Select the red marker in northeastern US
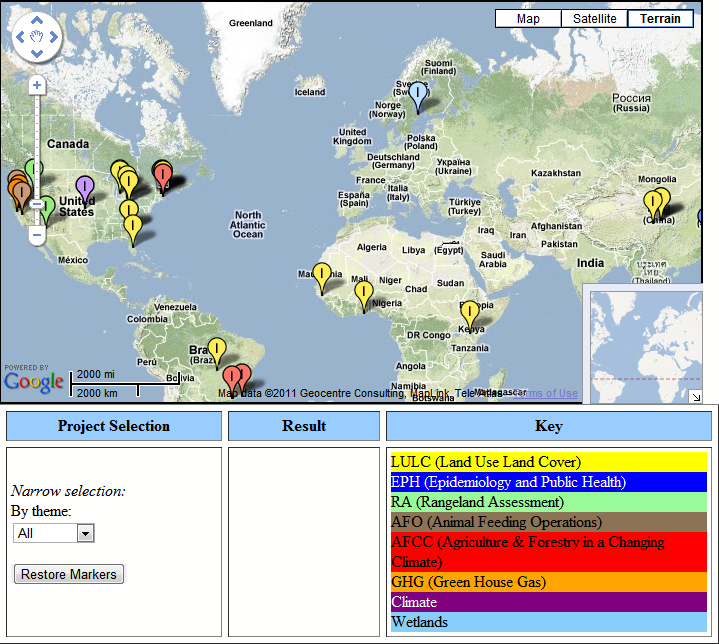Viewport: 719px width, 644px height. pos(162,177)
